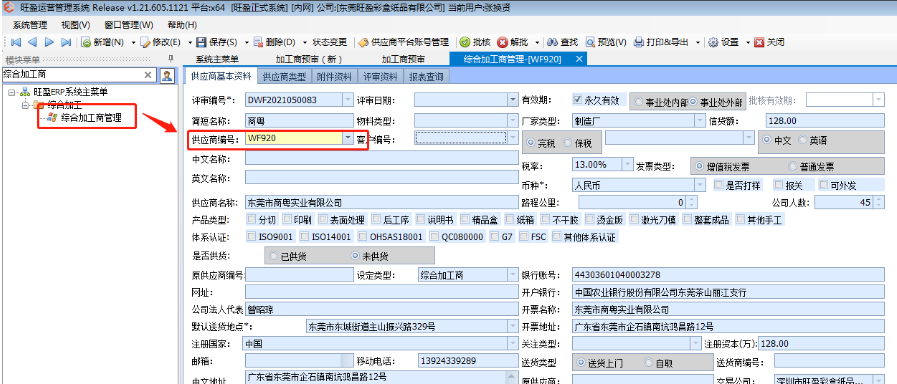Go to next record arrow

pyautogui.click(x=49, y=42)
